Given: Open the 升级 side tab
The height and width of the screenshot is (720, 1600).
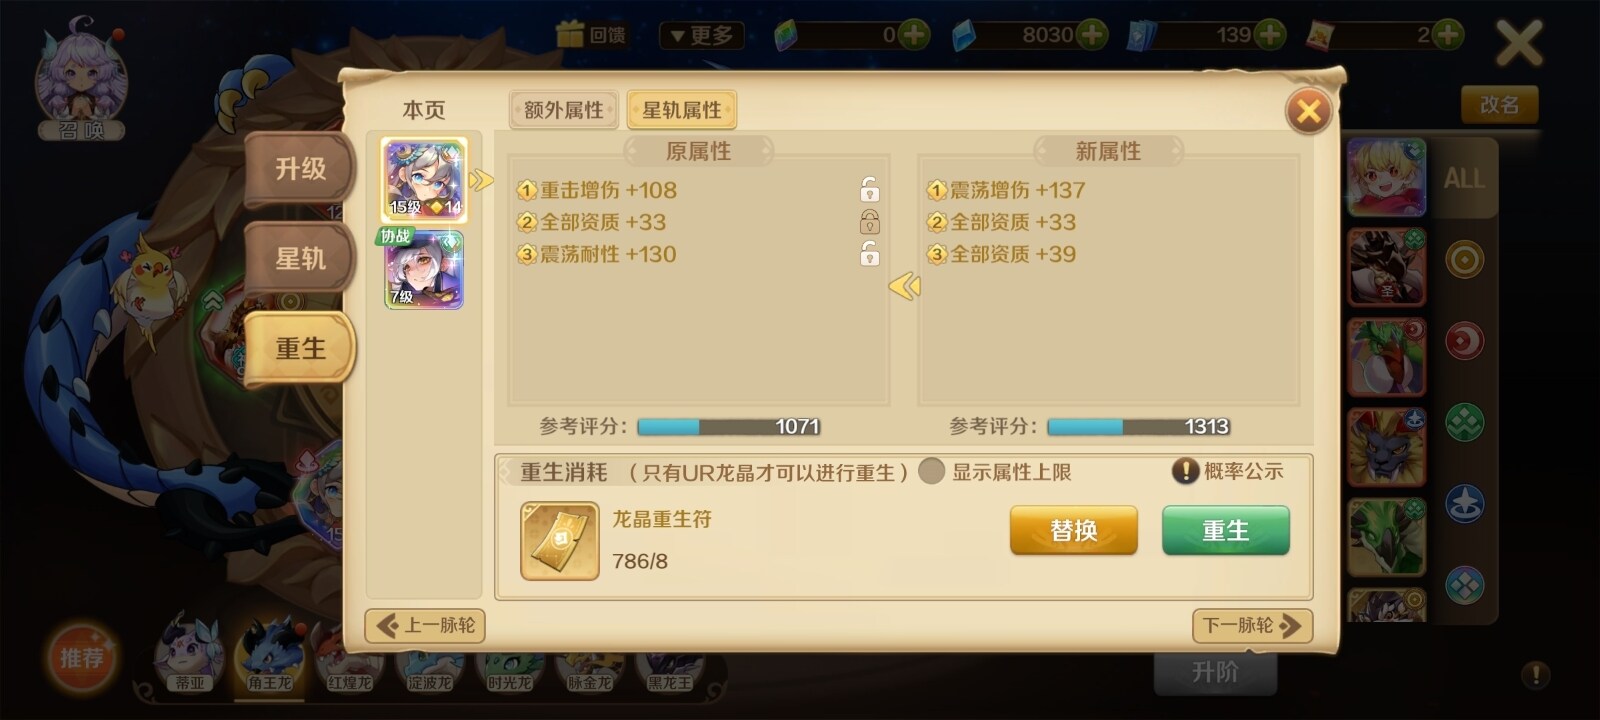Looking at the screenshot, I should point(300,169).
